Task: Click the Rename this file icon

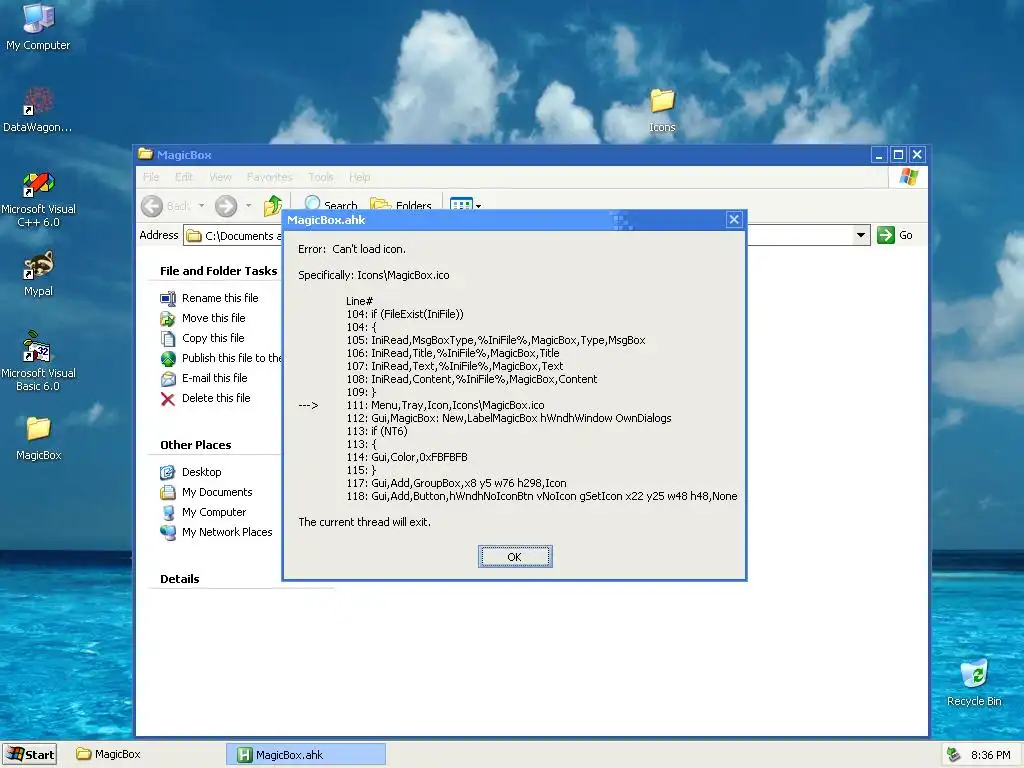Action: click(168, 298)
